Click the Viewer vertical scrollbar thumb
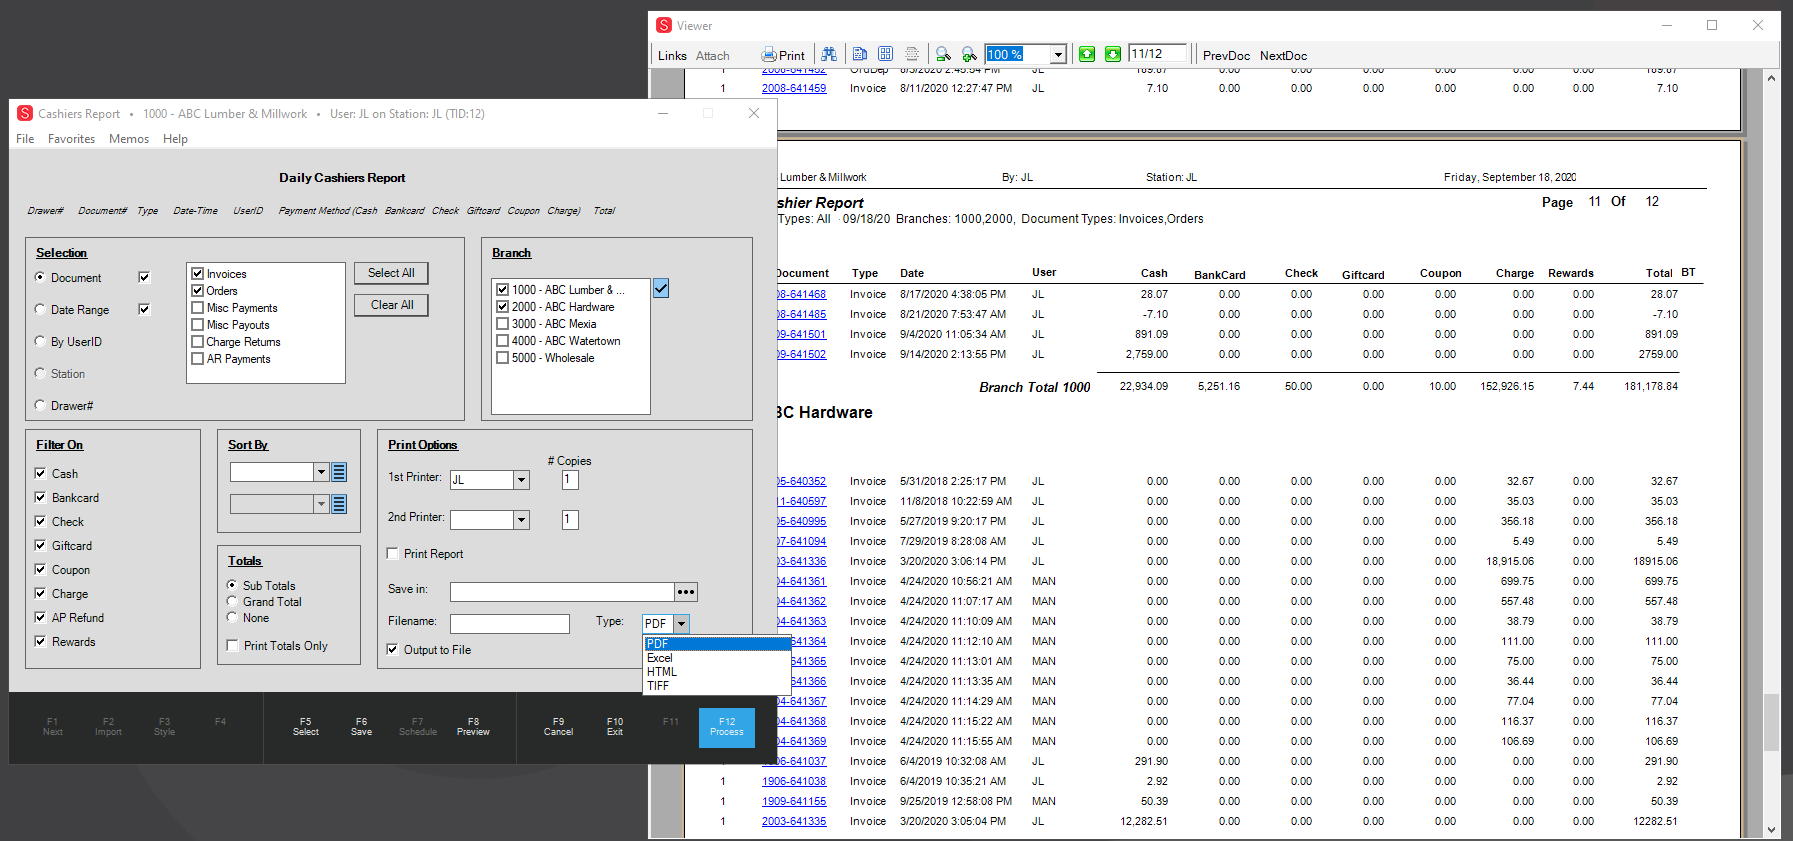The width and height of the screenshot is (1793, 841). 1771,722
